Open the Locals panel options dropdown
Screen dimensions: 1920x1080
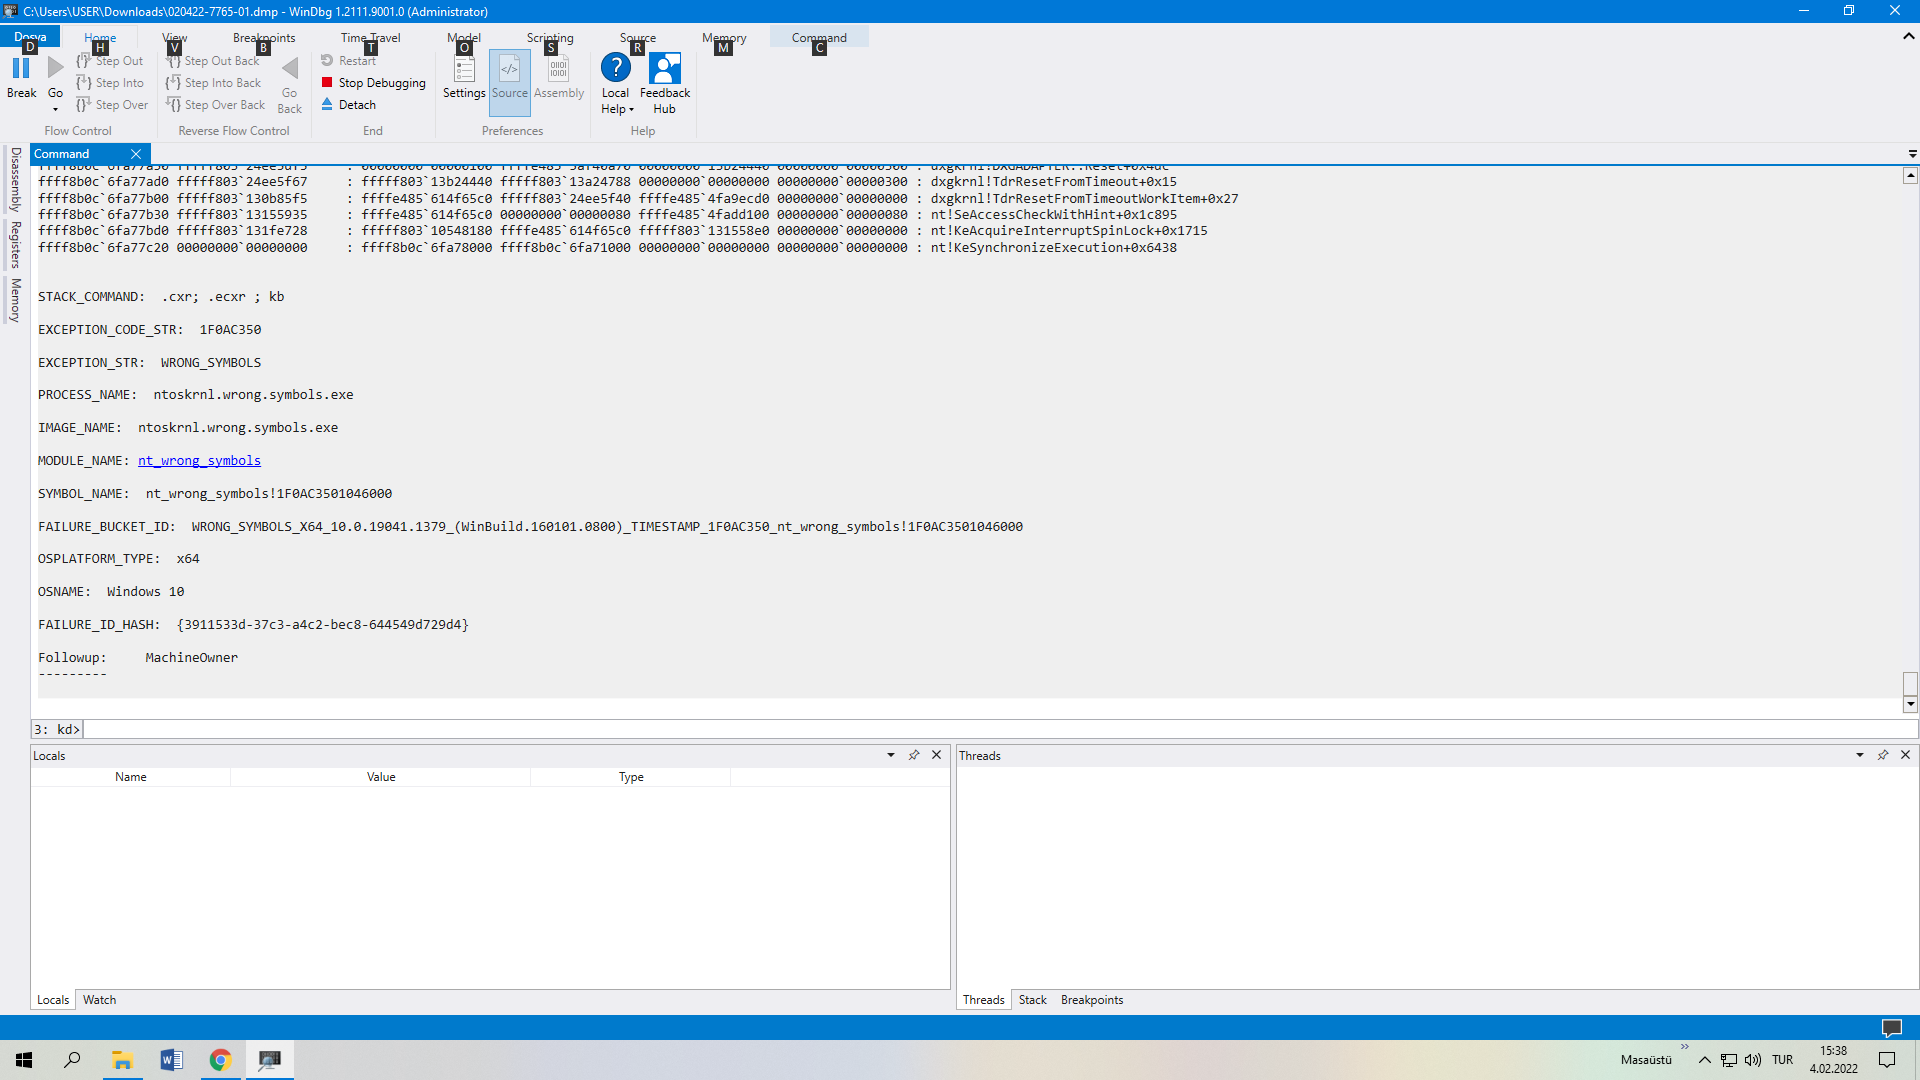pyautogui.click(x=890, y=755)
